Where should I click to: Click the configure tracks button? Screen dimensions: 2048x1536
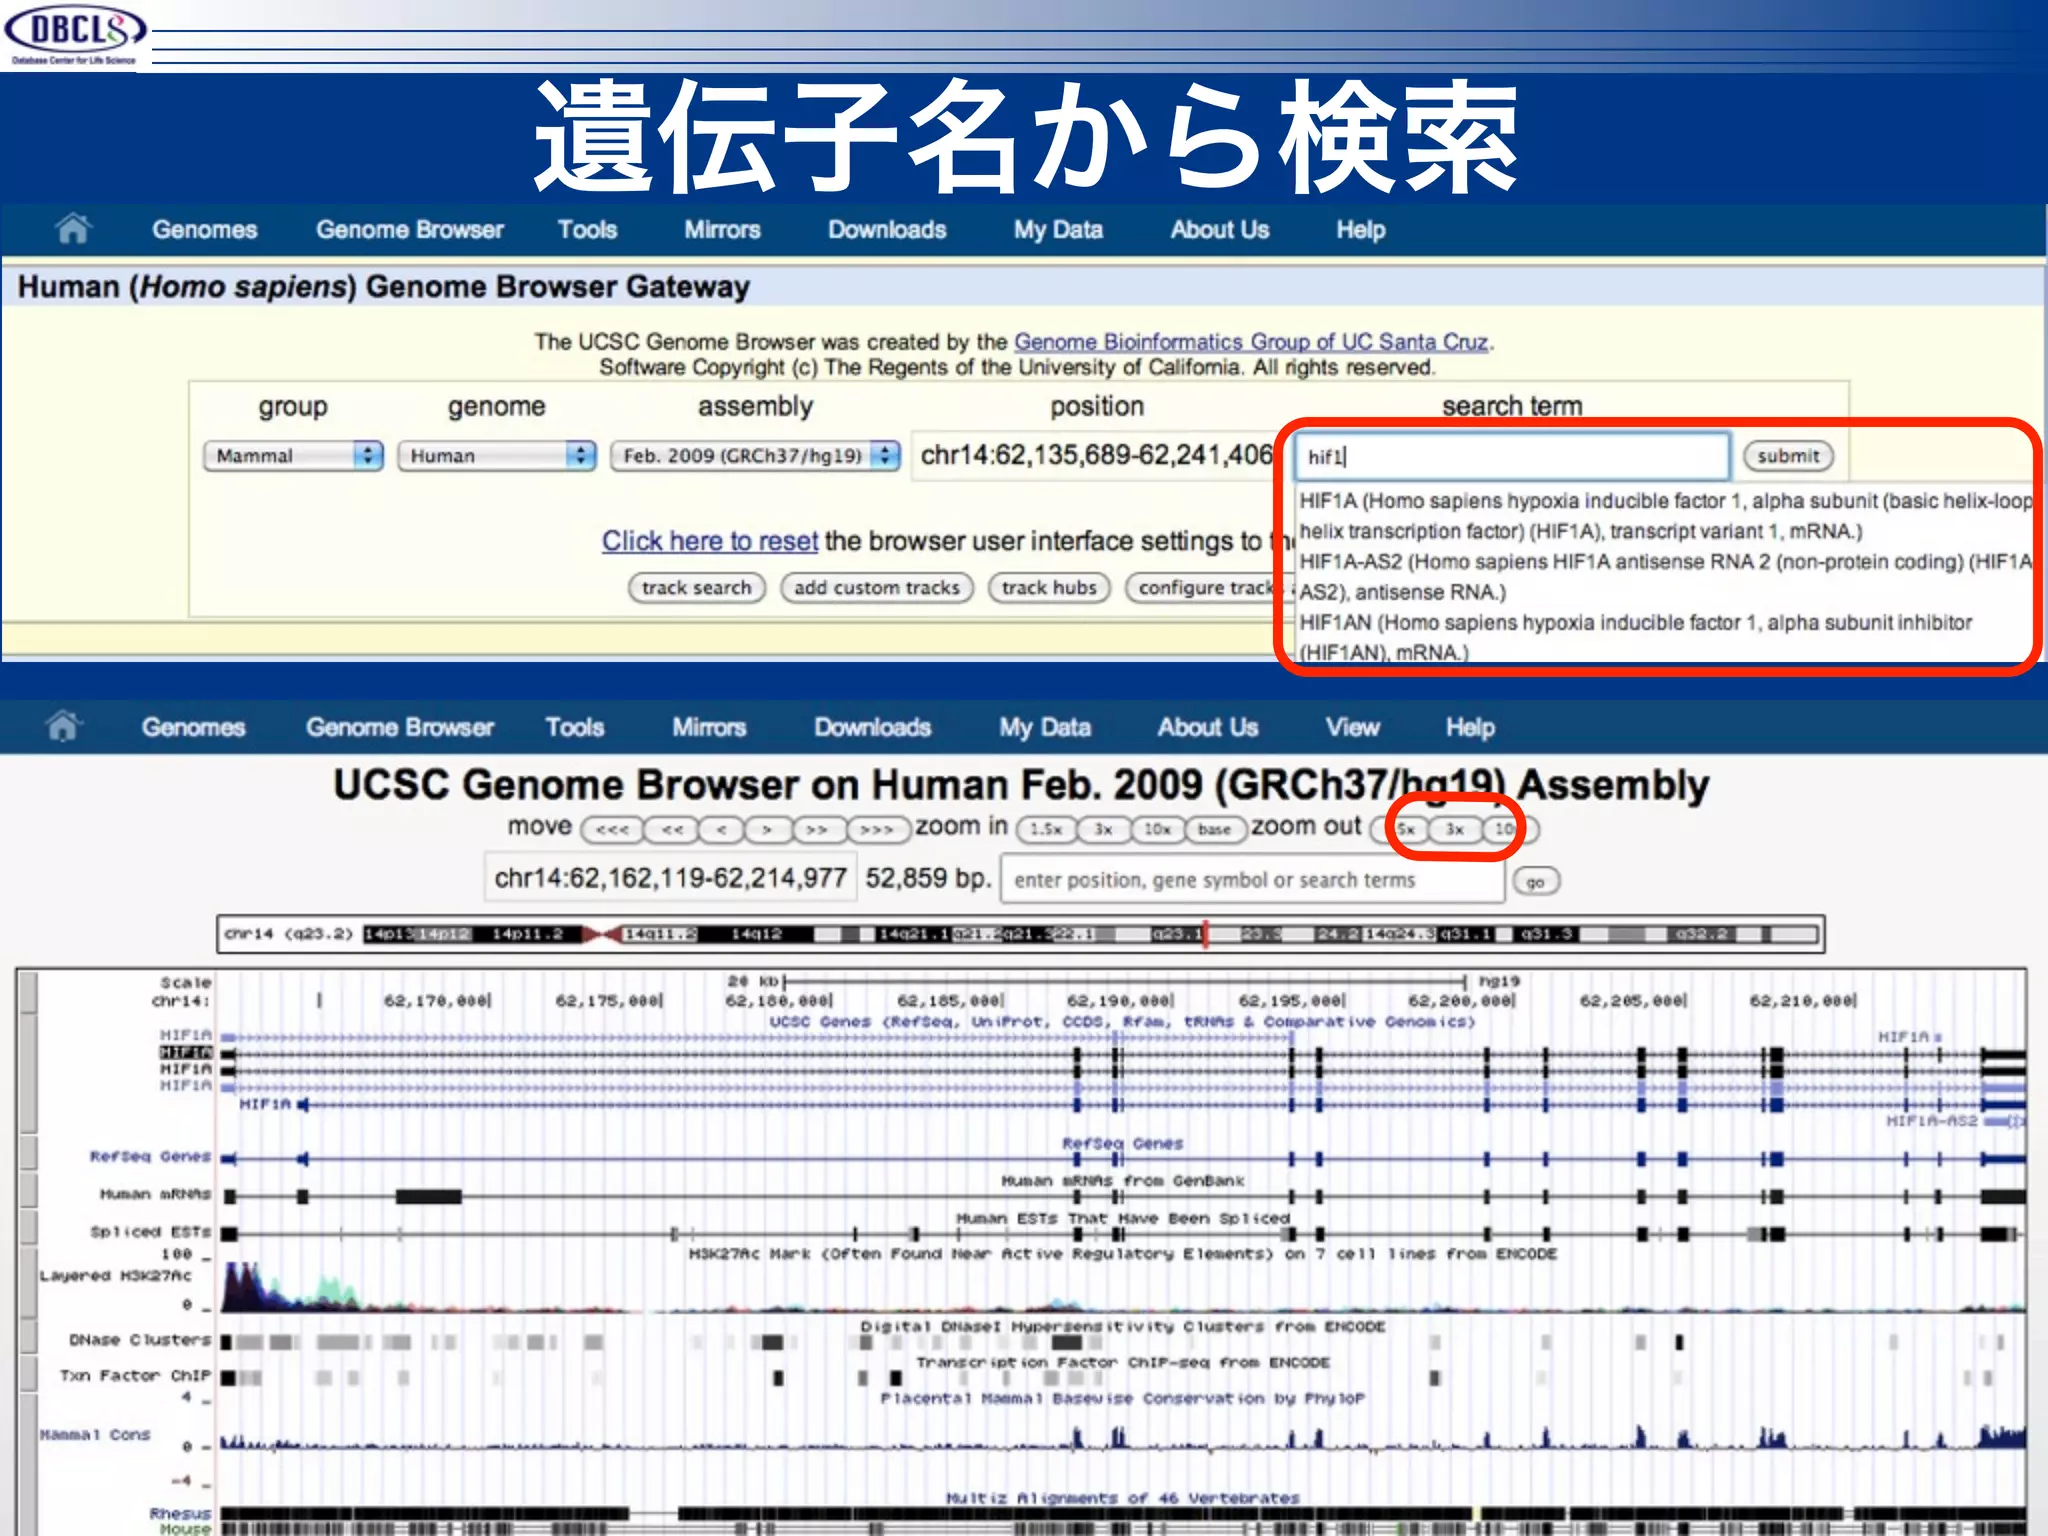(x=1208, y=588)
